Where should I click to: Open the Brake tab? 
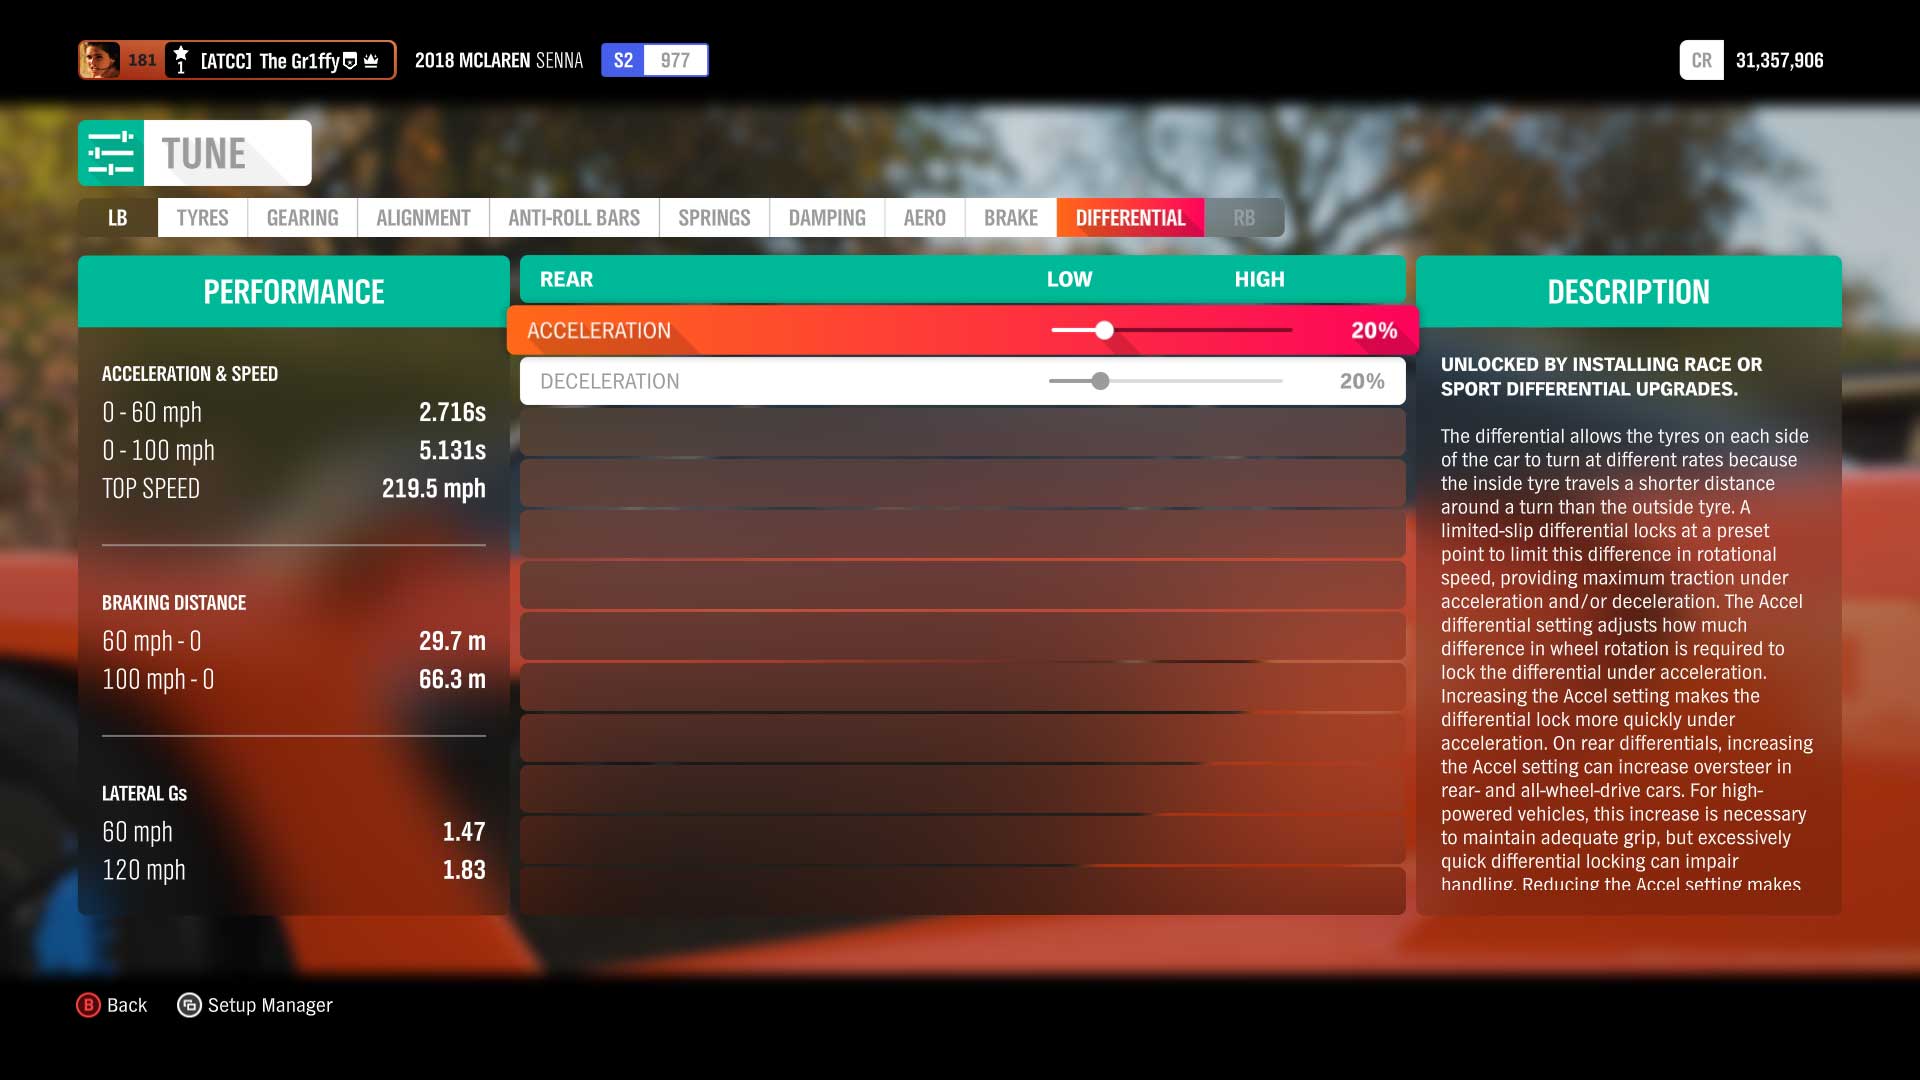click(x=1011, y=218)
